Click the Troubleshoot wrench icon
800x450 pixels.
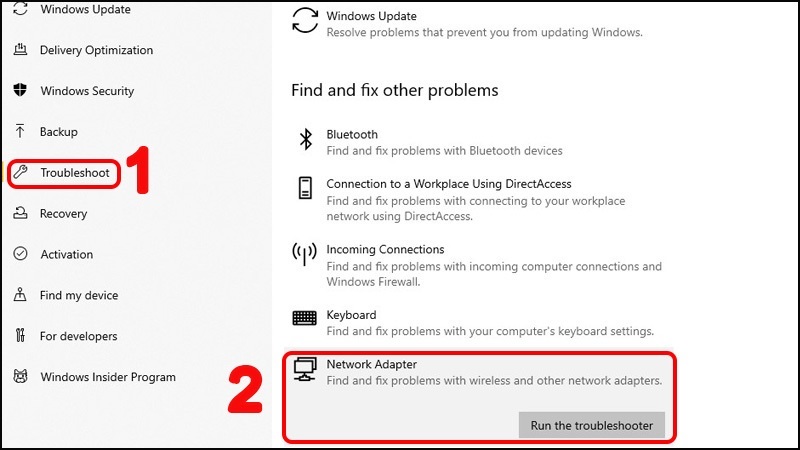(x=20, y=173)
